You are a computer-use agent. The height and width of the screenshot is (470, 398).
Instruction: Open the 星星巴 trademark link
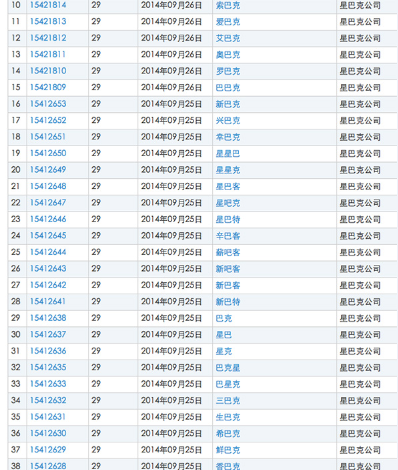(x=228, y=154)
